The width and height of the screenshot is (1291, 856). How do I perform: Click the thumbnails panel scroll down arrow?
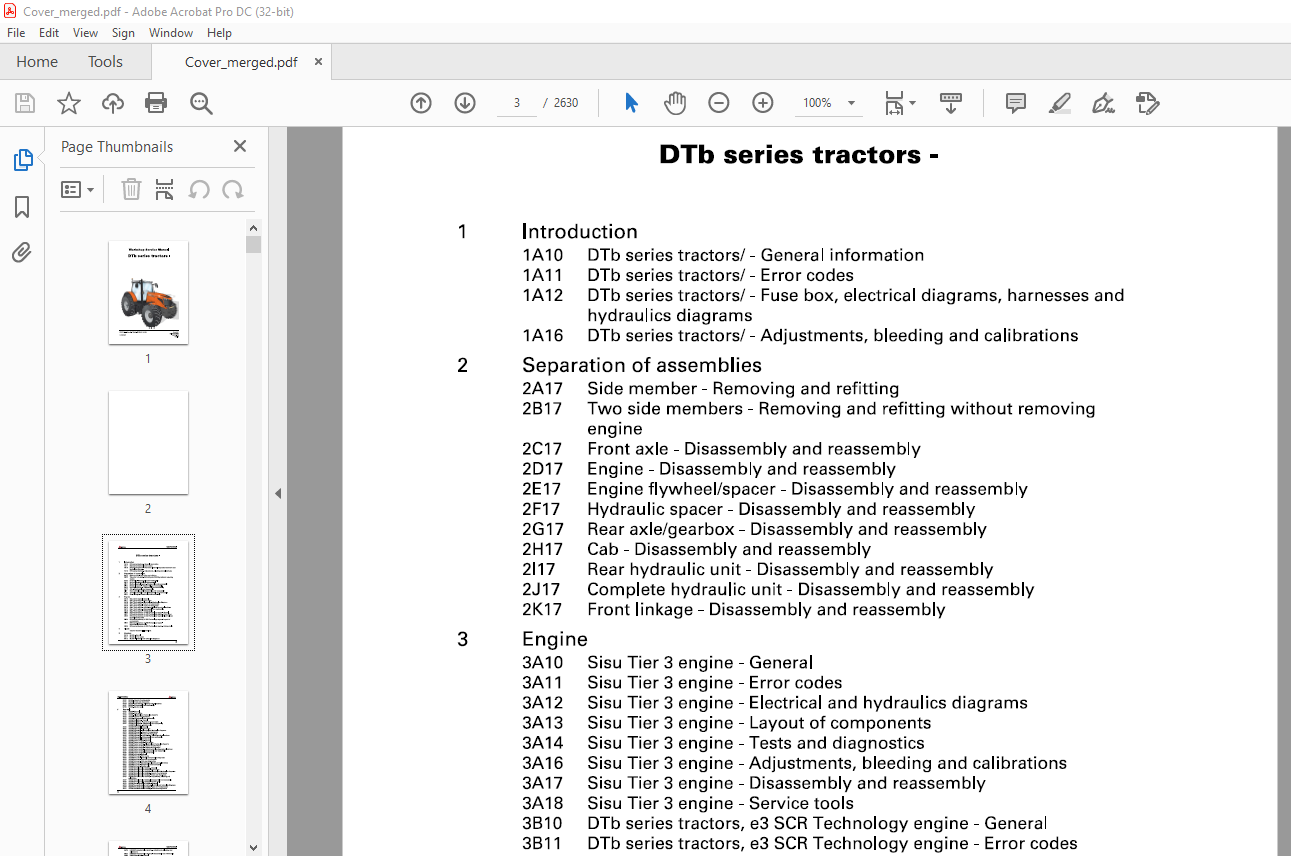pos(253,848)
